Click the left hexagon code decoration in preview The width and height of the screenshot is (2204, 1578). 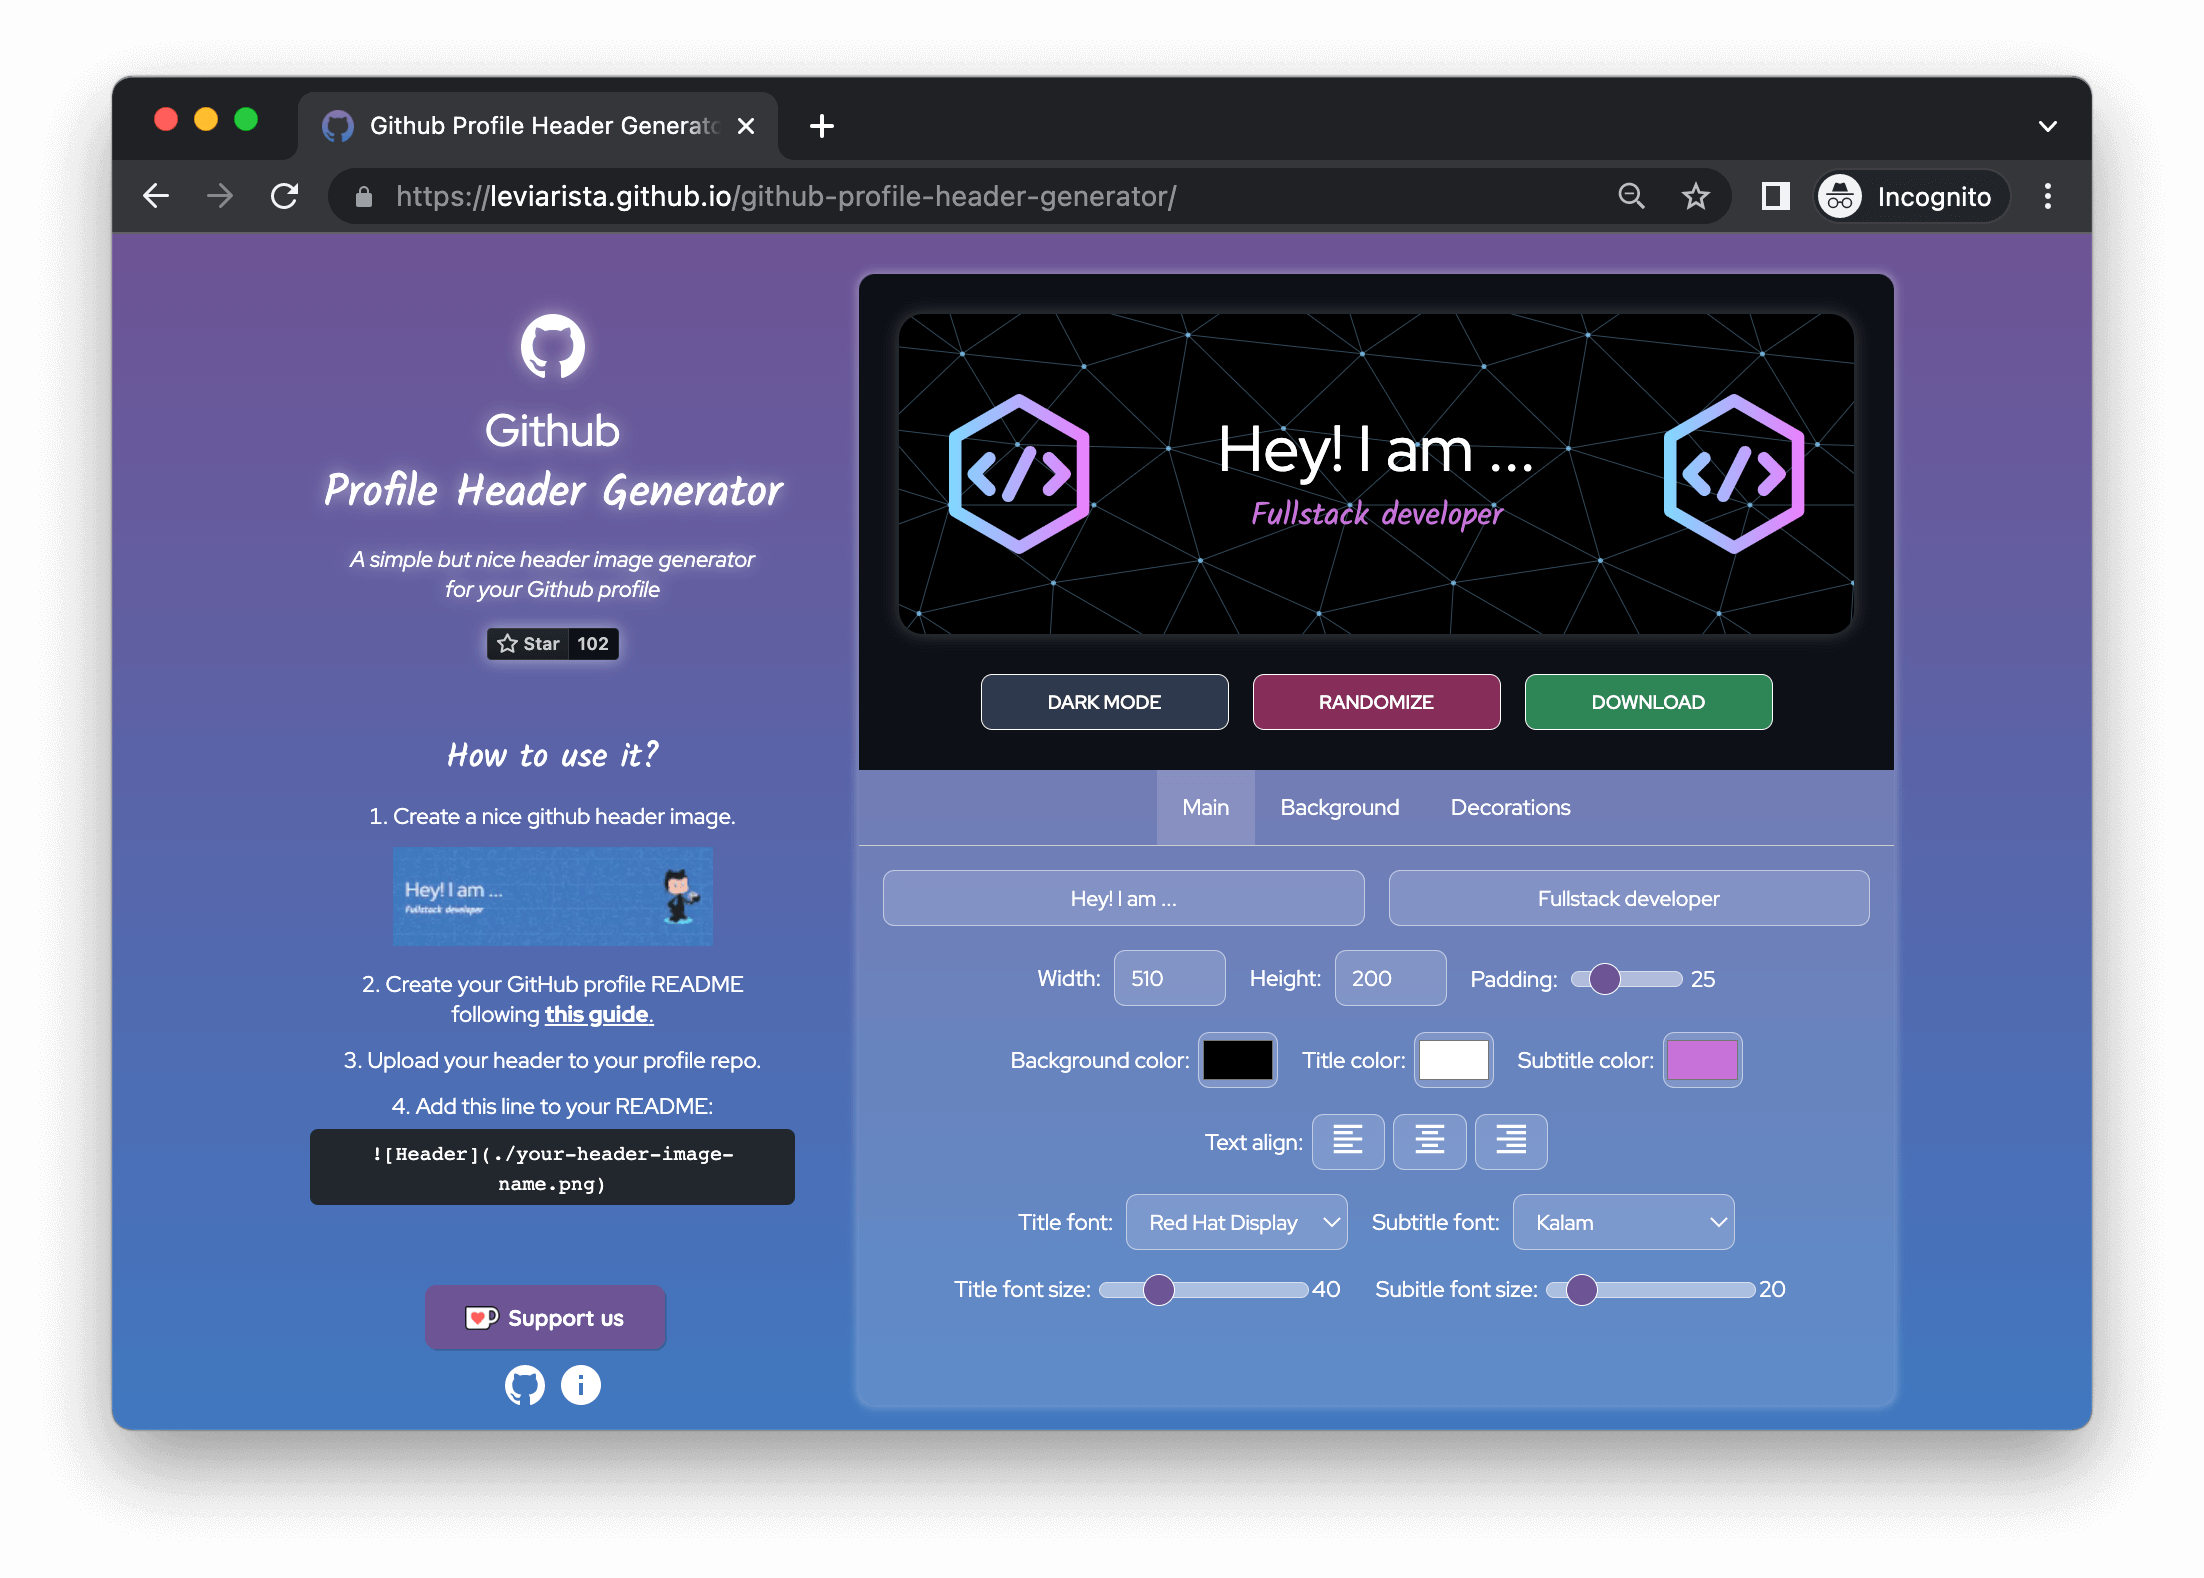coord(1019,474)
